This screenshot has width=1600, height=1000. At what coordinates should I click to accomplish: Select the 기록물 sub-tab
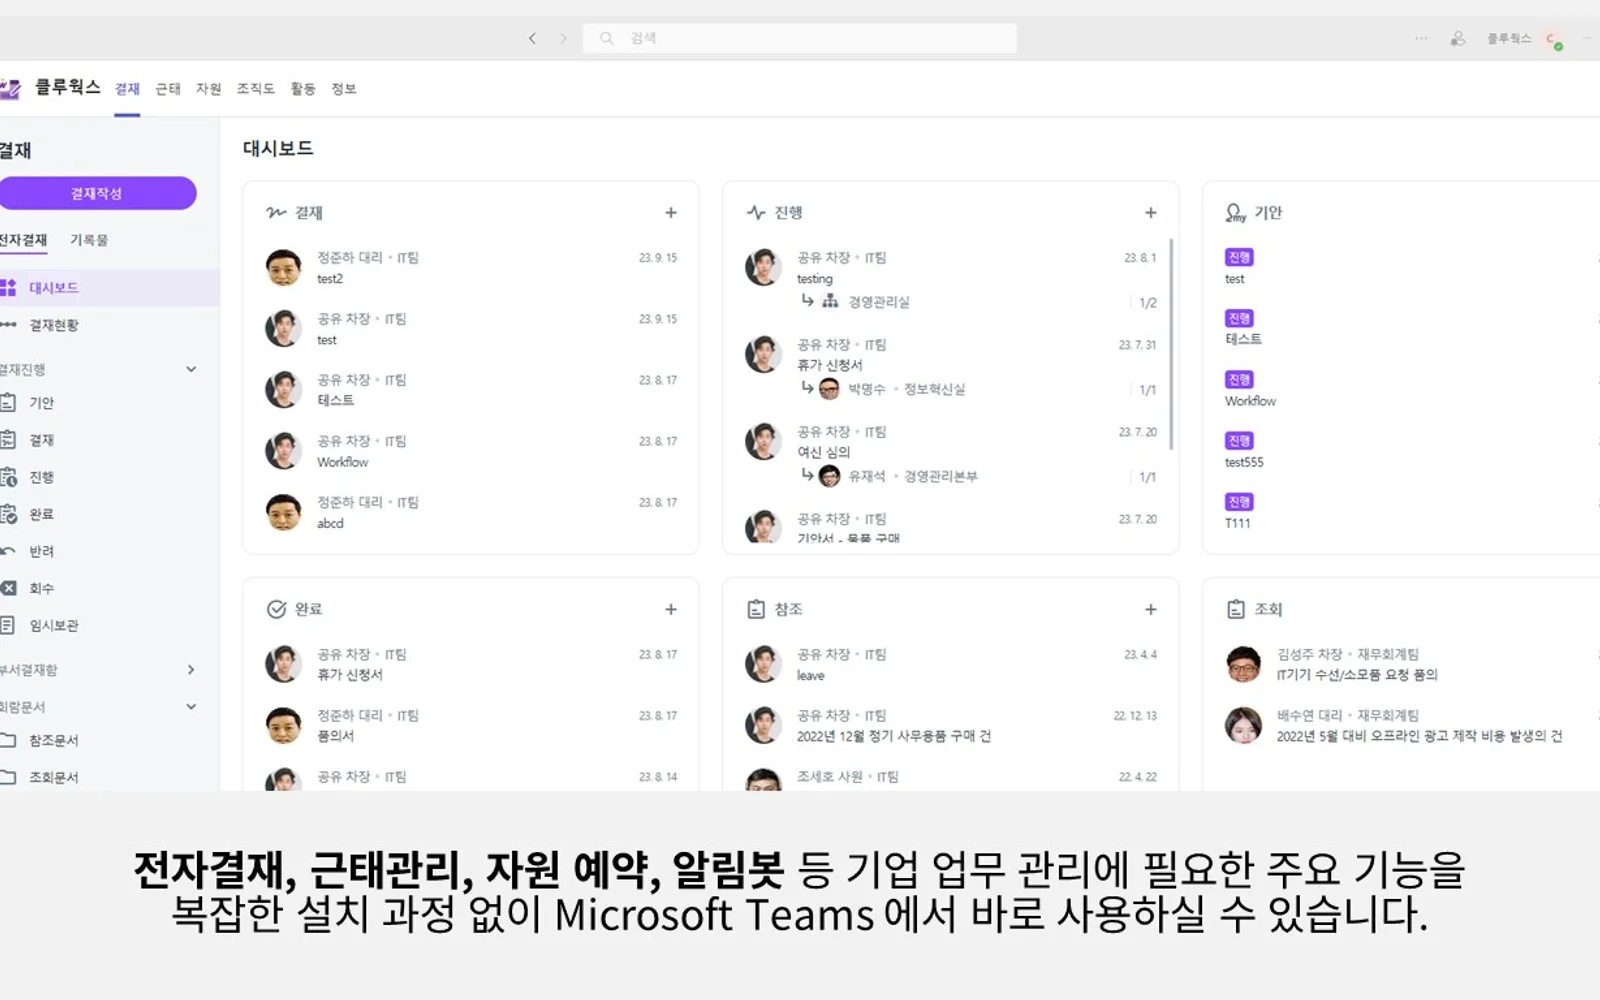(x=89, y=240)
